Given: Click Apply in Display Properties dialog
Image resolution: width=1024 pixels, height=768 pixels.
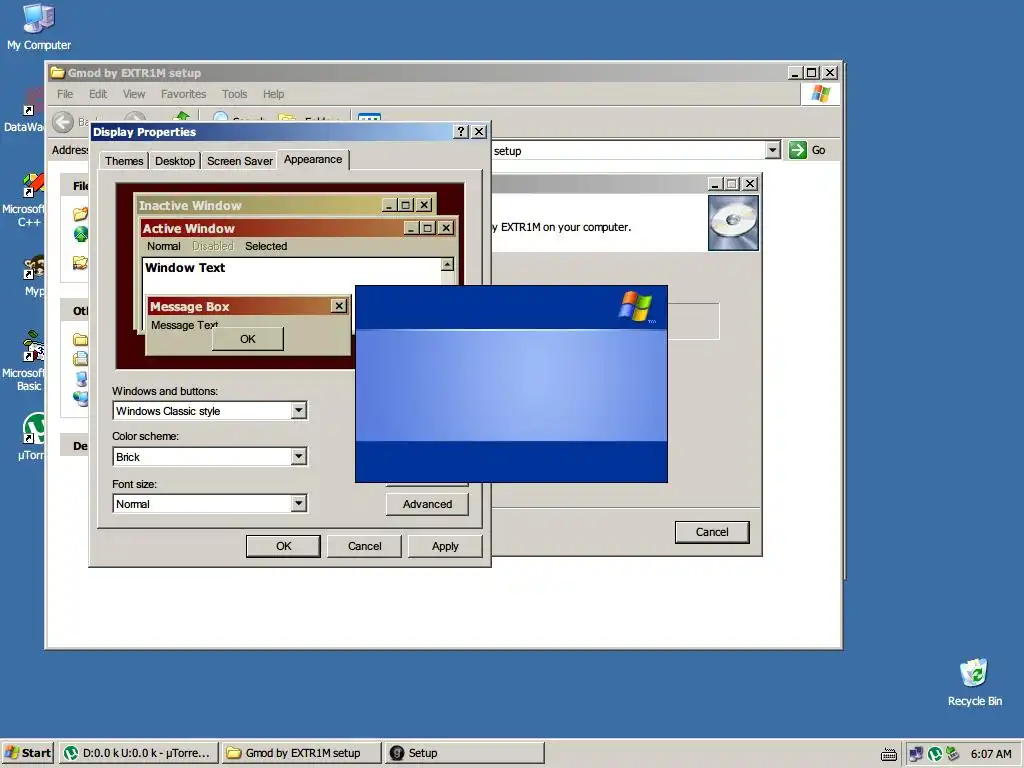Looking at the screenshot, I should click(x=445, y=546).
